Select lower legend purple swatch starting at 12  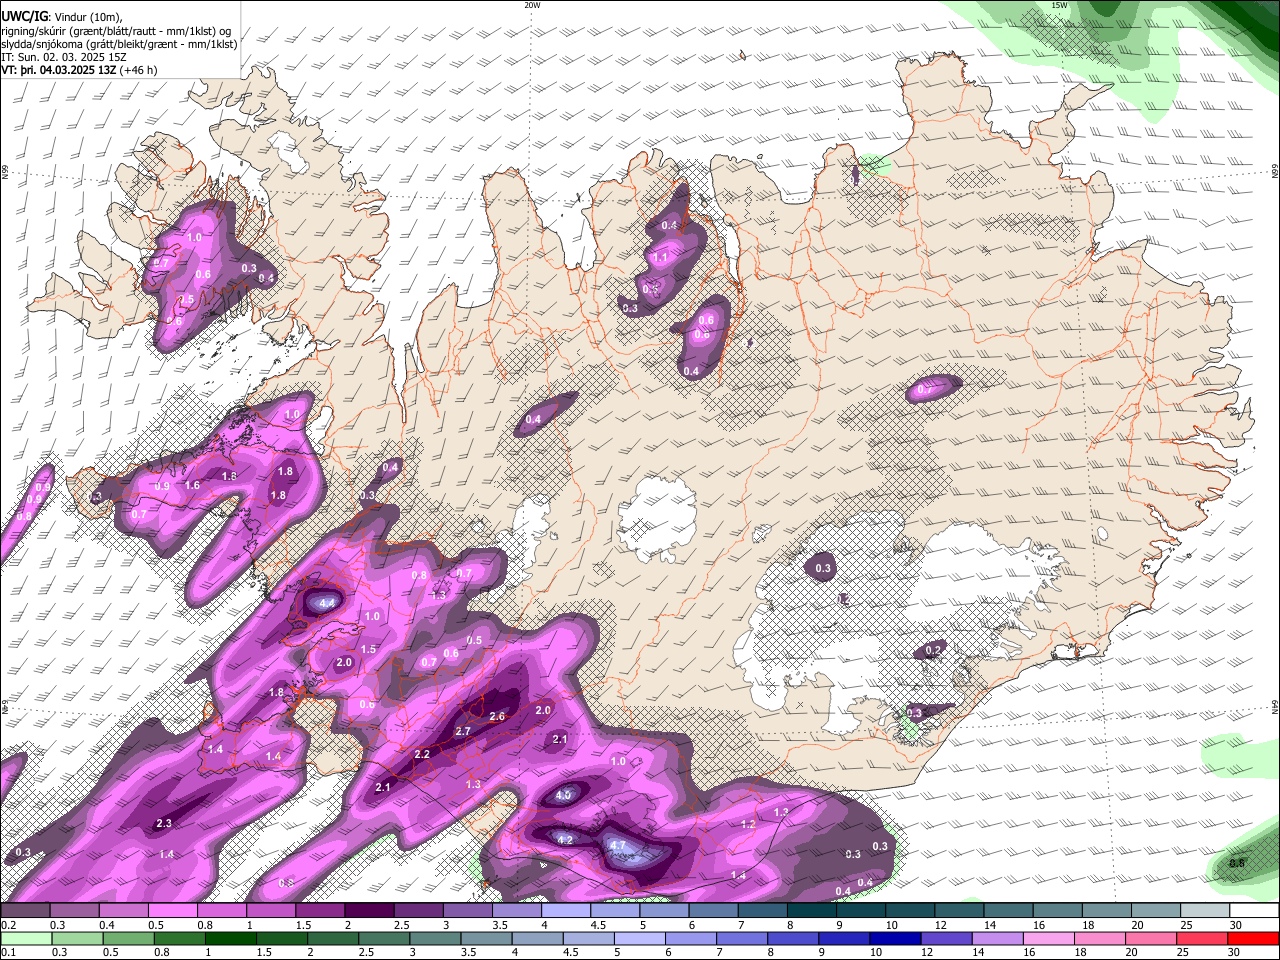[x=947, y=938]
